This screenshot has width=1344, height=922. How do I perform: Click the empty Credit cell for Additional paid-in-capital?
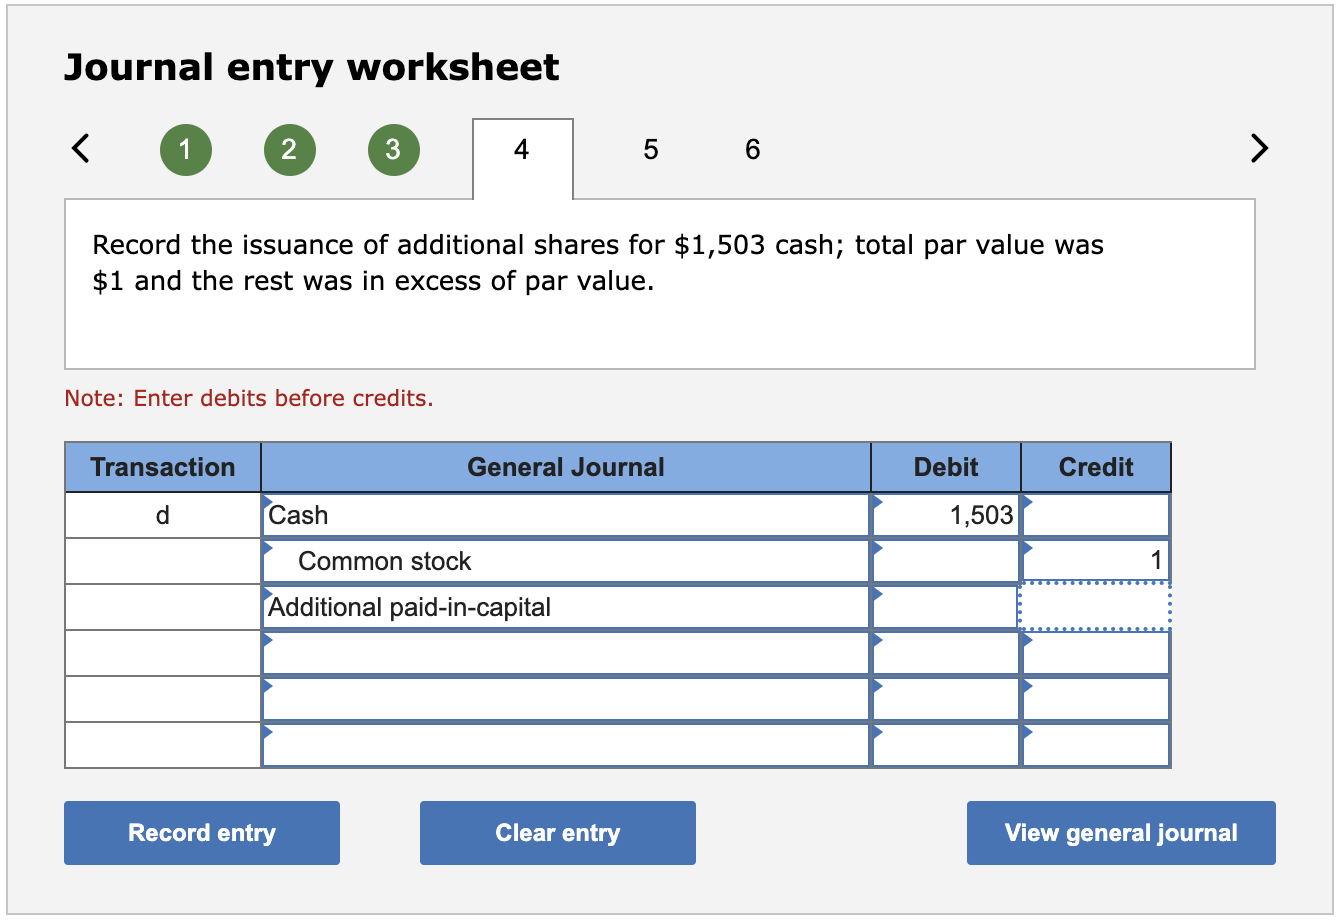(1095, 606)
